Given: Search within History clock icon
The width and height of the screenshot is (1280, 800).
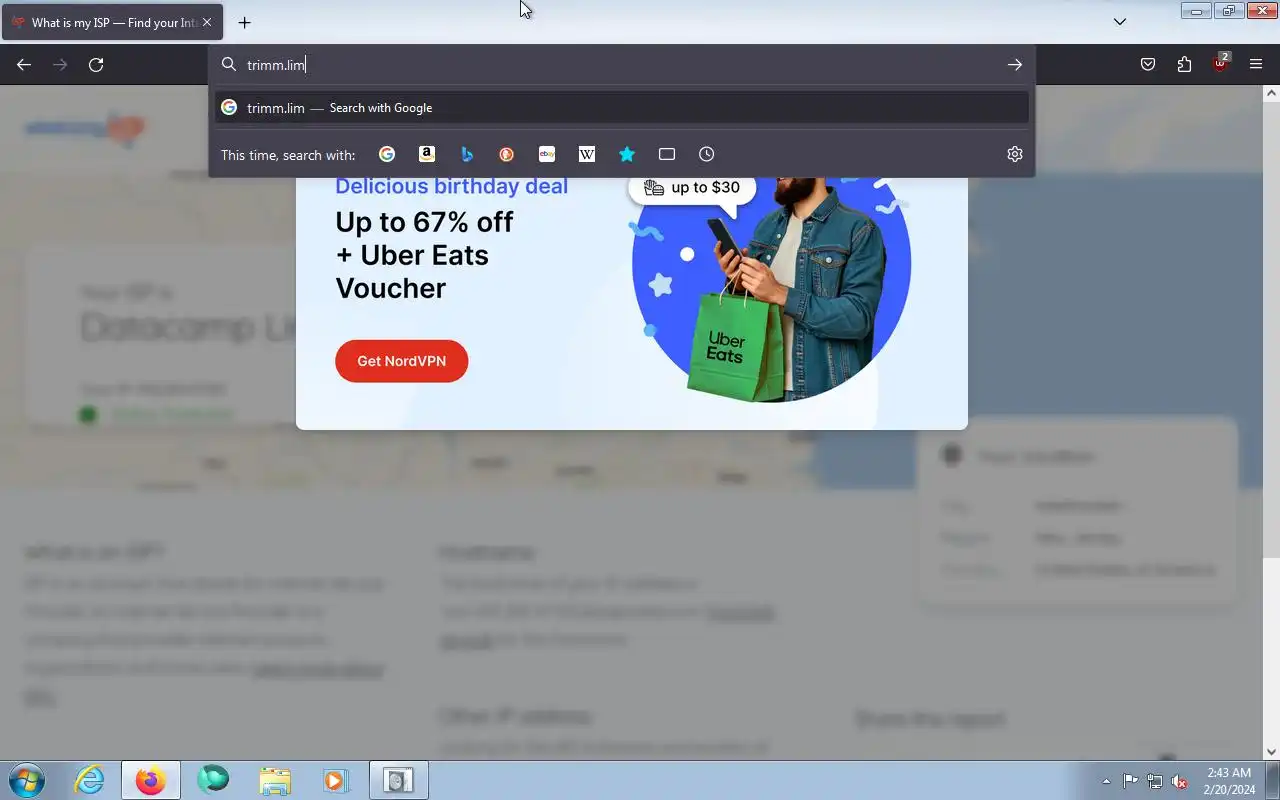Looking at the screenshot, I should point(707,154).
